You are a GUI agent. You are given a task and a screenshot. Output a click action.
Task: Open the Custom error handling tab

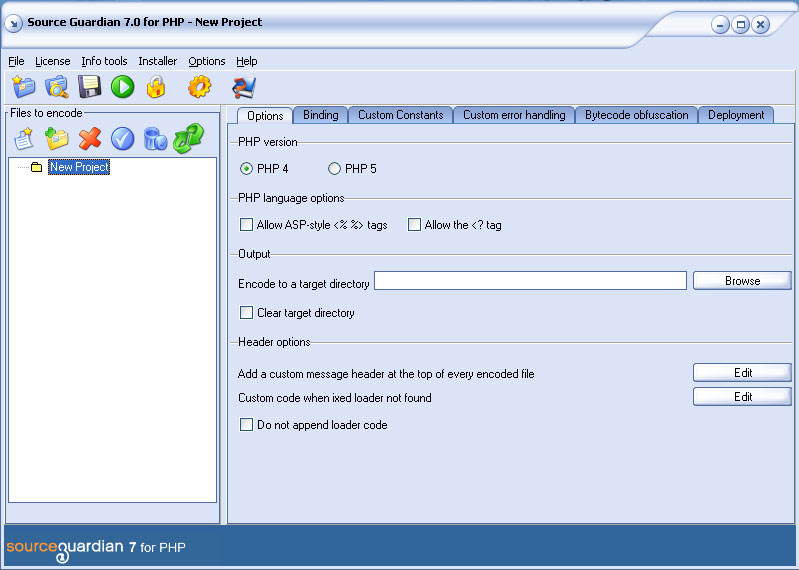(x=514, y=115)
